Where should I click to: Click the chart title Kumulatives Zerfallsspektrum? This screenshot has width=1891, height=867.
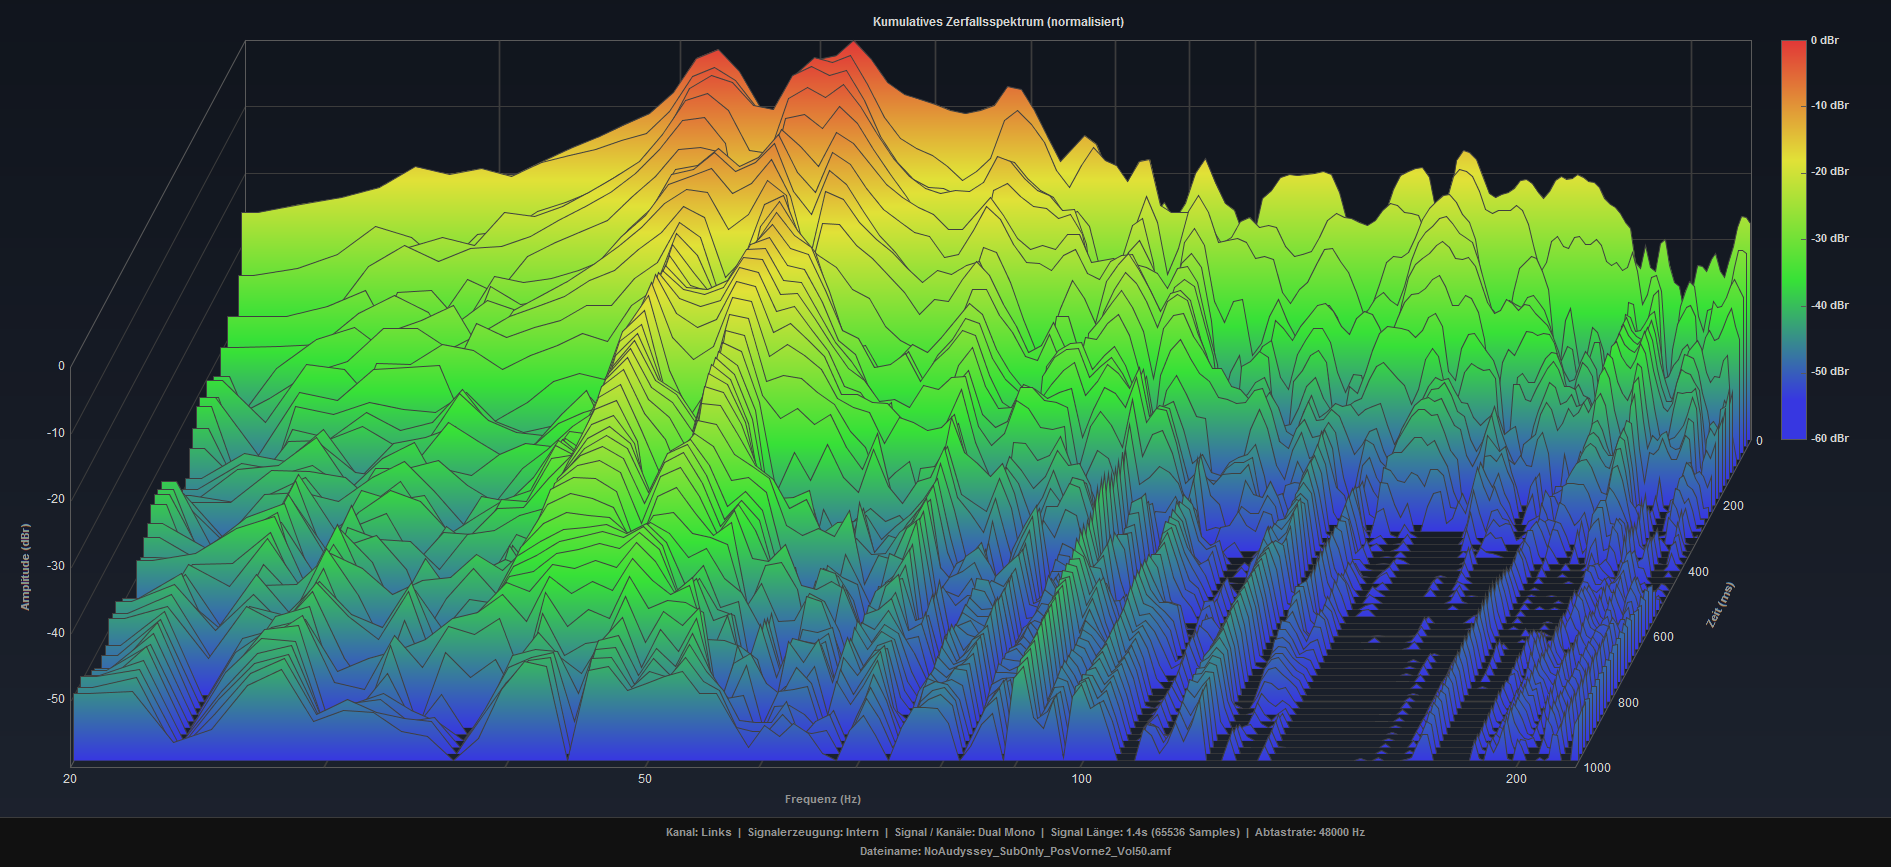tap(997, 22)
